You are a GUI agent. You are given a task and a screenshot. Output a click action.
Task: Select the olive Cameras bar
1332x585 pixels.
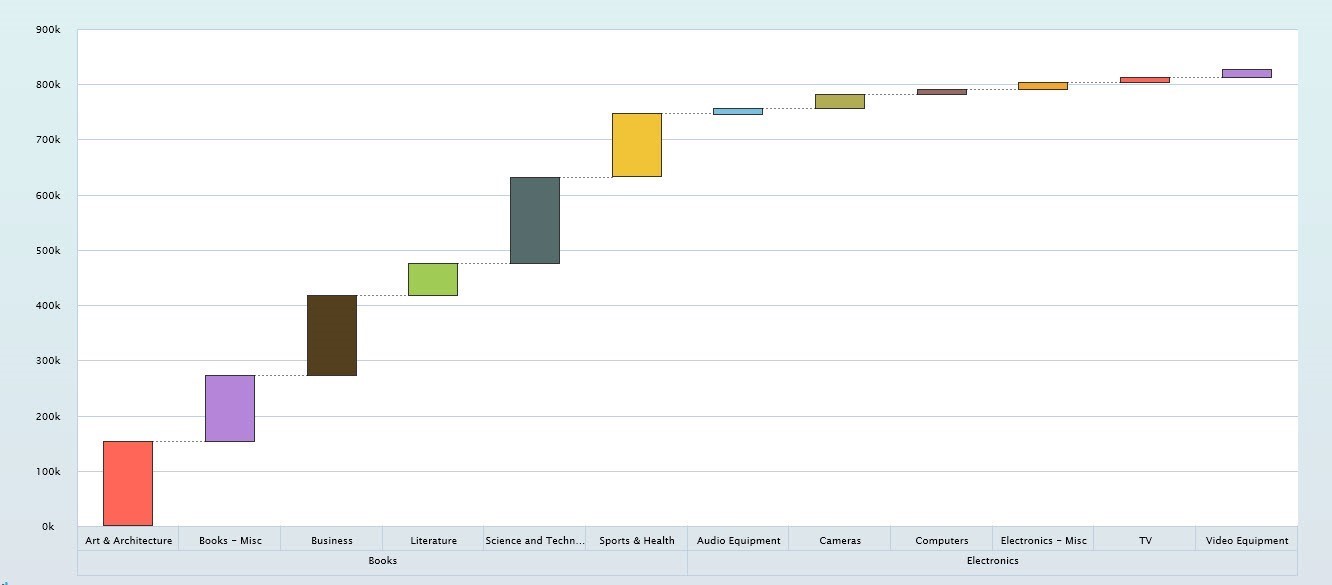click(840, 101)
